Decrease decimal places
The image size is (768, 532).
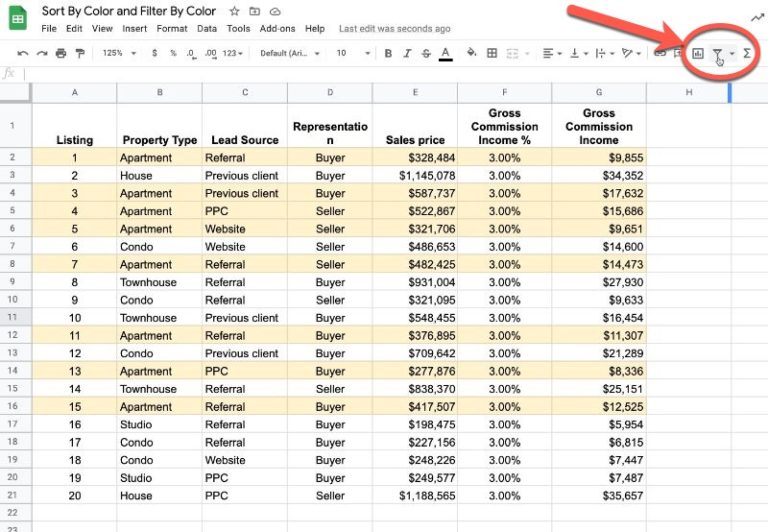191,53
